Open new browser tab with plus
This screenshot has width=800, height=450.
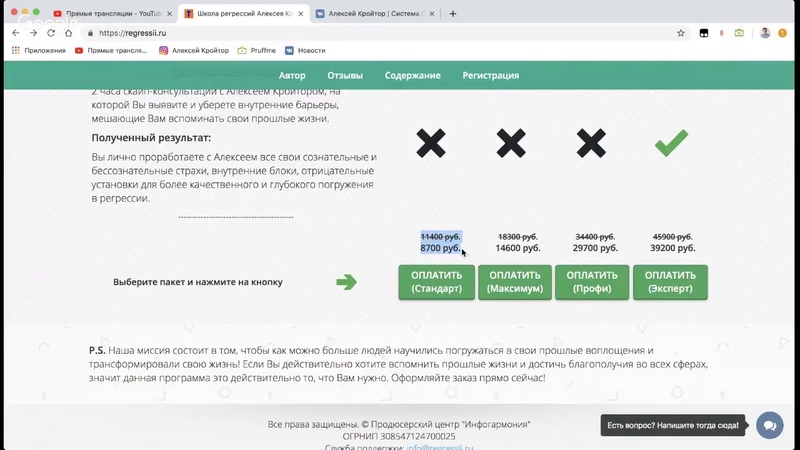(453, 14)
